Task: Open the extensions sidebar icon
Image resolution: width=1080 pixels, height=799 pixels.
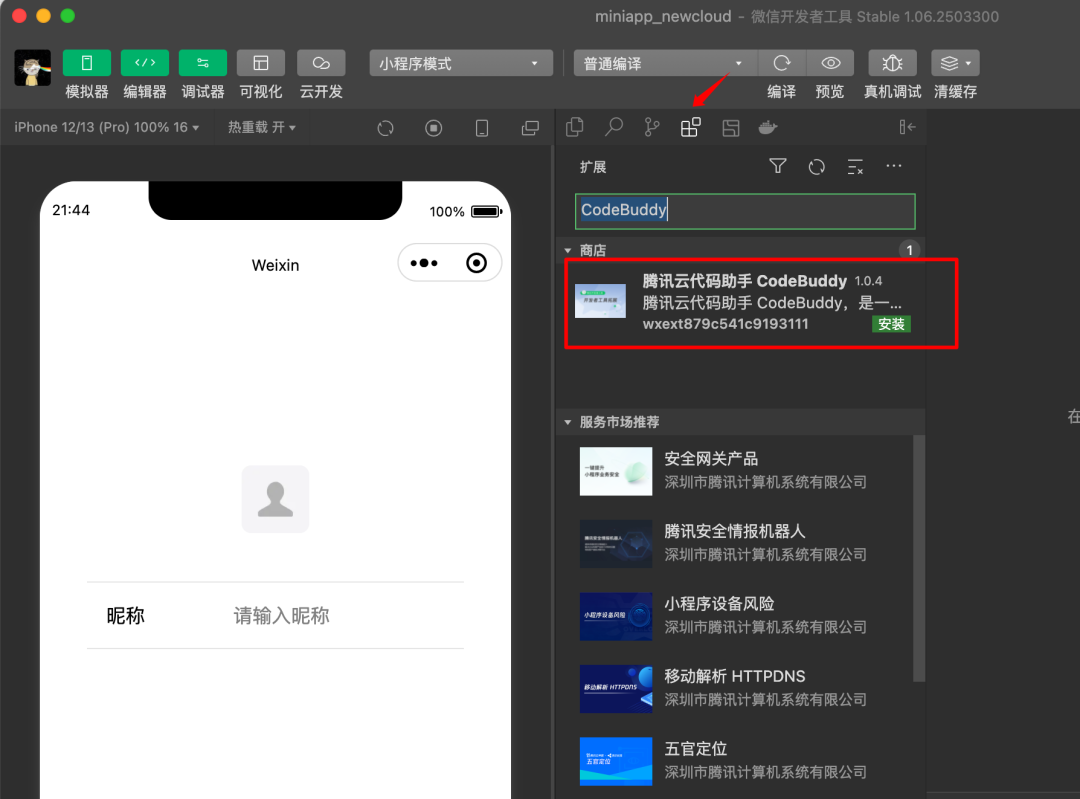Action: tap(691, 127)
